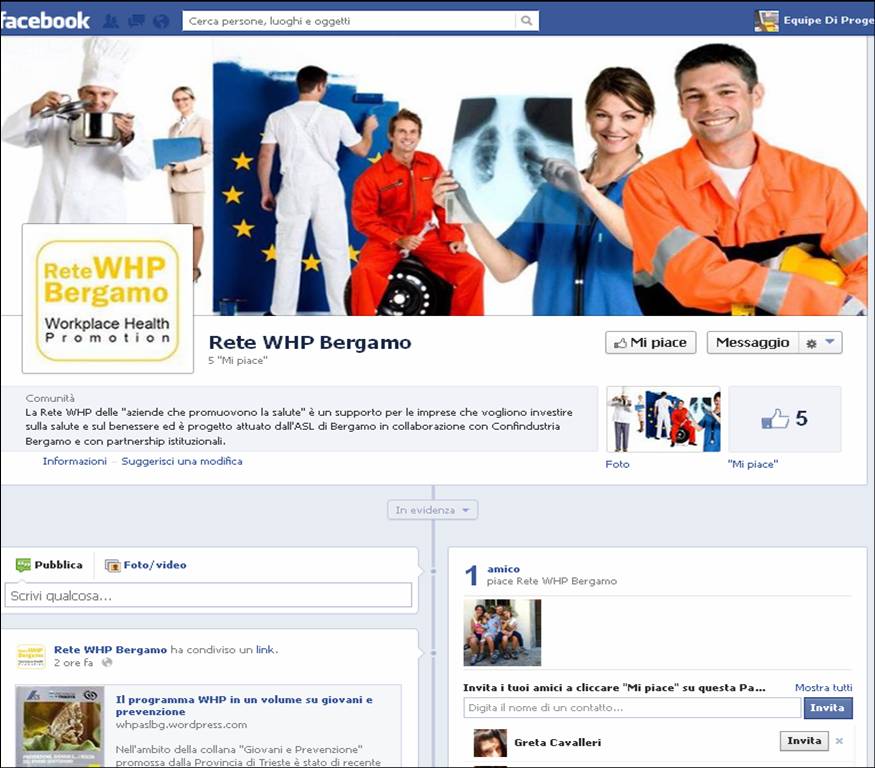Focus the "Scrivi qualcosa..." post field

click(208, 596)
